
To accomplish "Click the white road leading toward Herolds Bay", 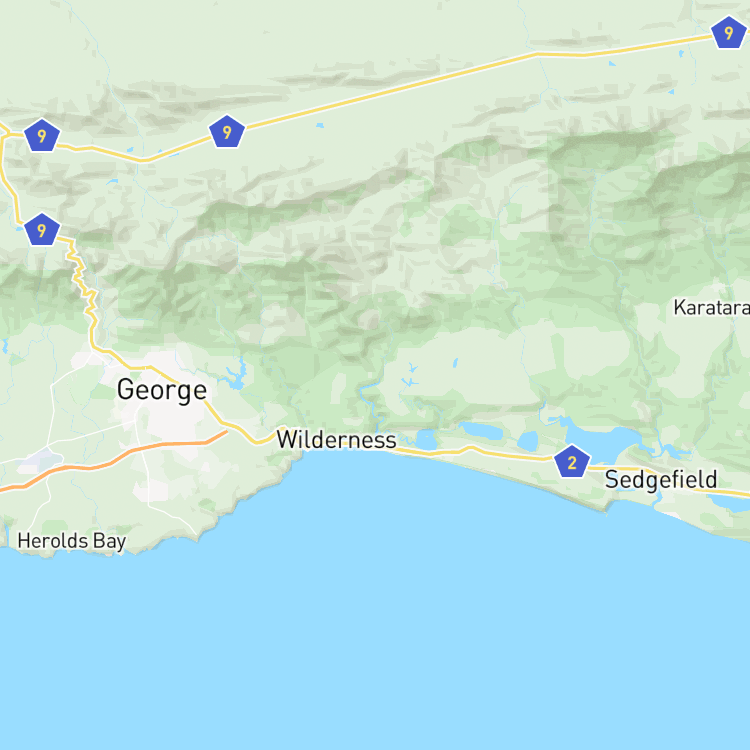I will pos(41,507).
